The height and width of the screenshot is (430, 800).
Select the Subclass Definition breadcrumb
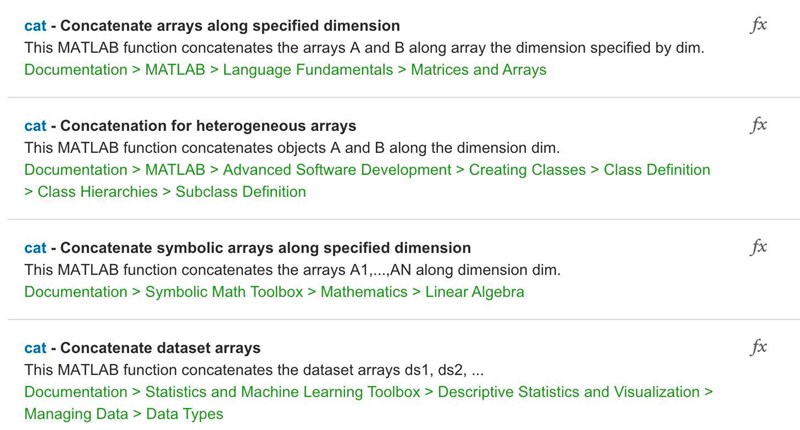coord(240,191)
